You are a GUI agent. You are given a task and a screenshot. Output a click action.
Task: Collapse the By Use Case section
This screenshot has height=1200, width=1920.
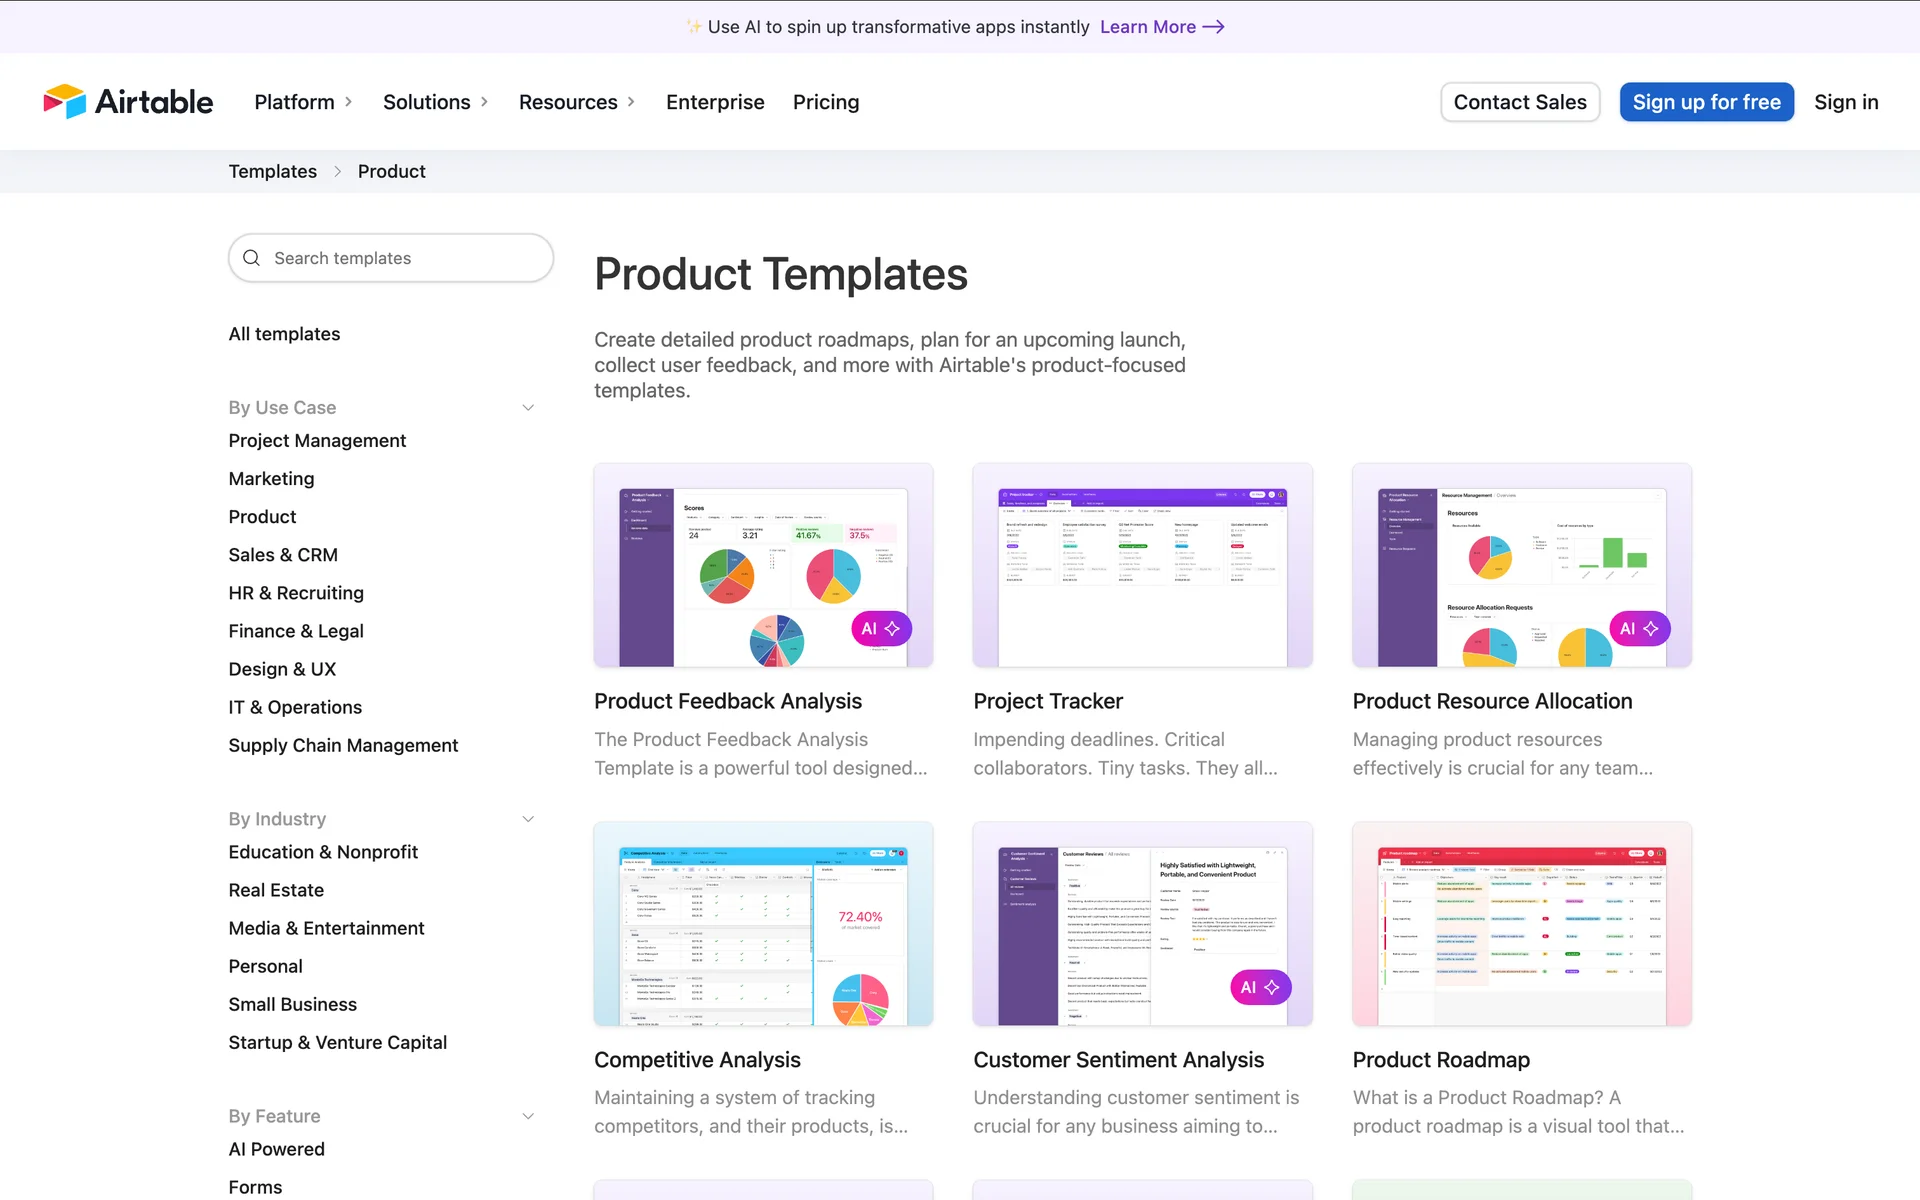pos(528,408)
